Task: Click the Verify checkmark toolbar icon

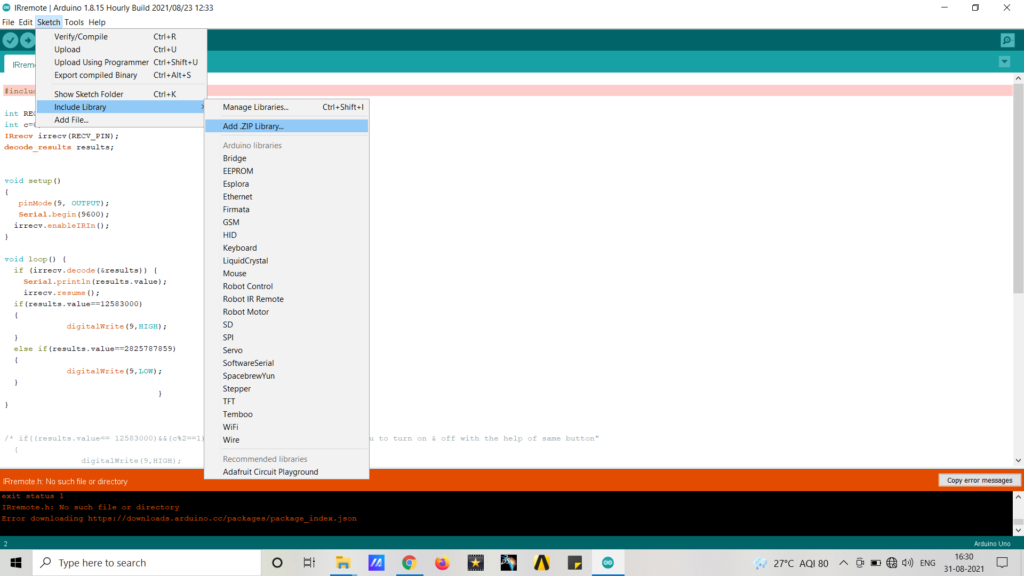Action: pos(10,40)
